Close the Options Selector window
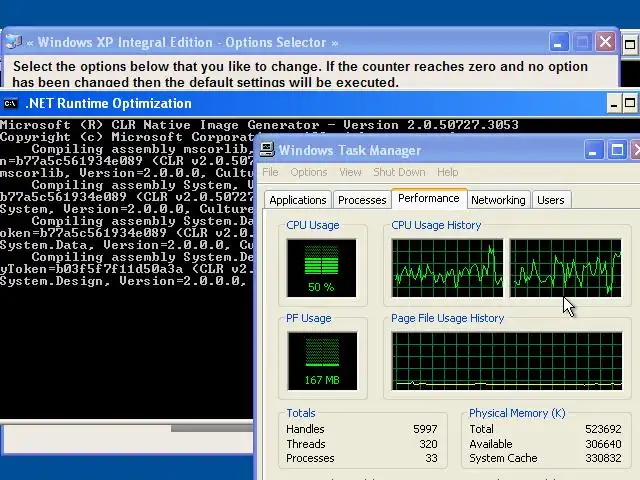This screenshot has height=480, width=640. pyautogui.click(x=605, y=42)
